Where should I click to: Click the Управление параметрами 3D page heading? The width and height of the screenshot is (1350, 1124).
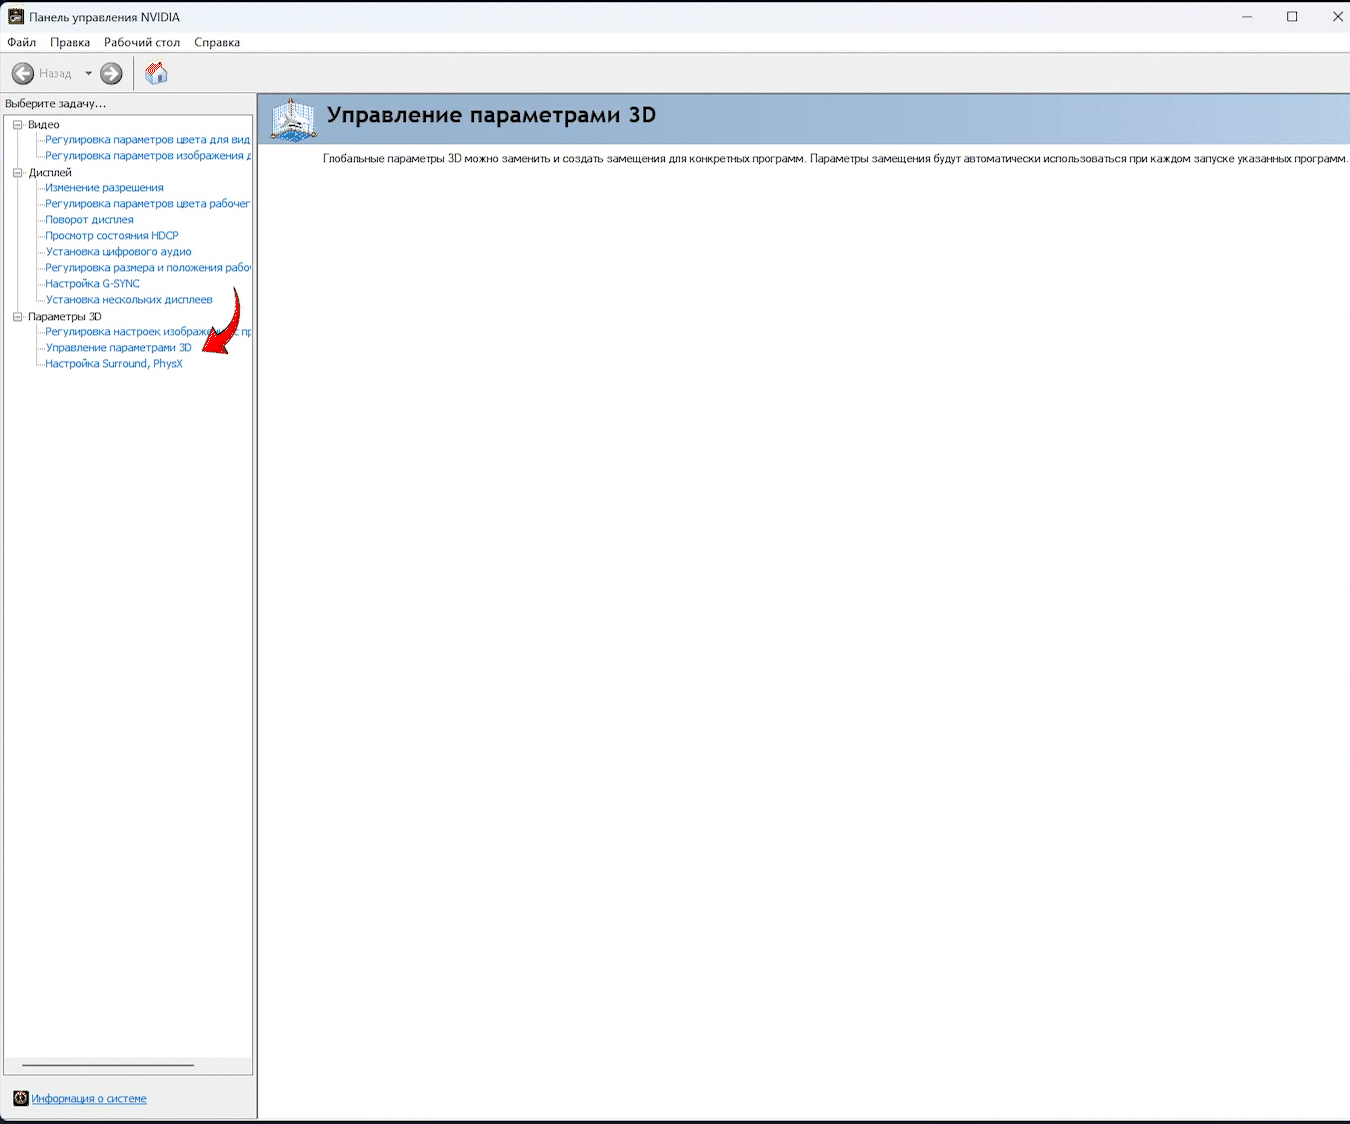[491, 115]
